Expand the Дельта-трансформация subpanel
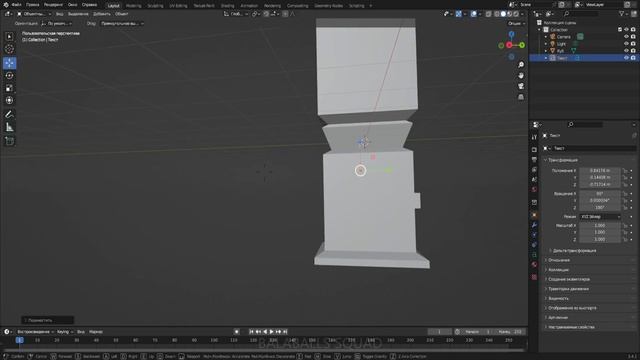The width and height of the screenshot is (640, 360). coord(574,251)
